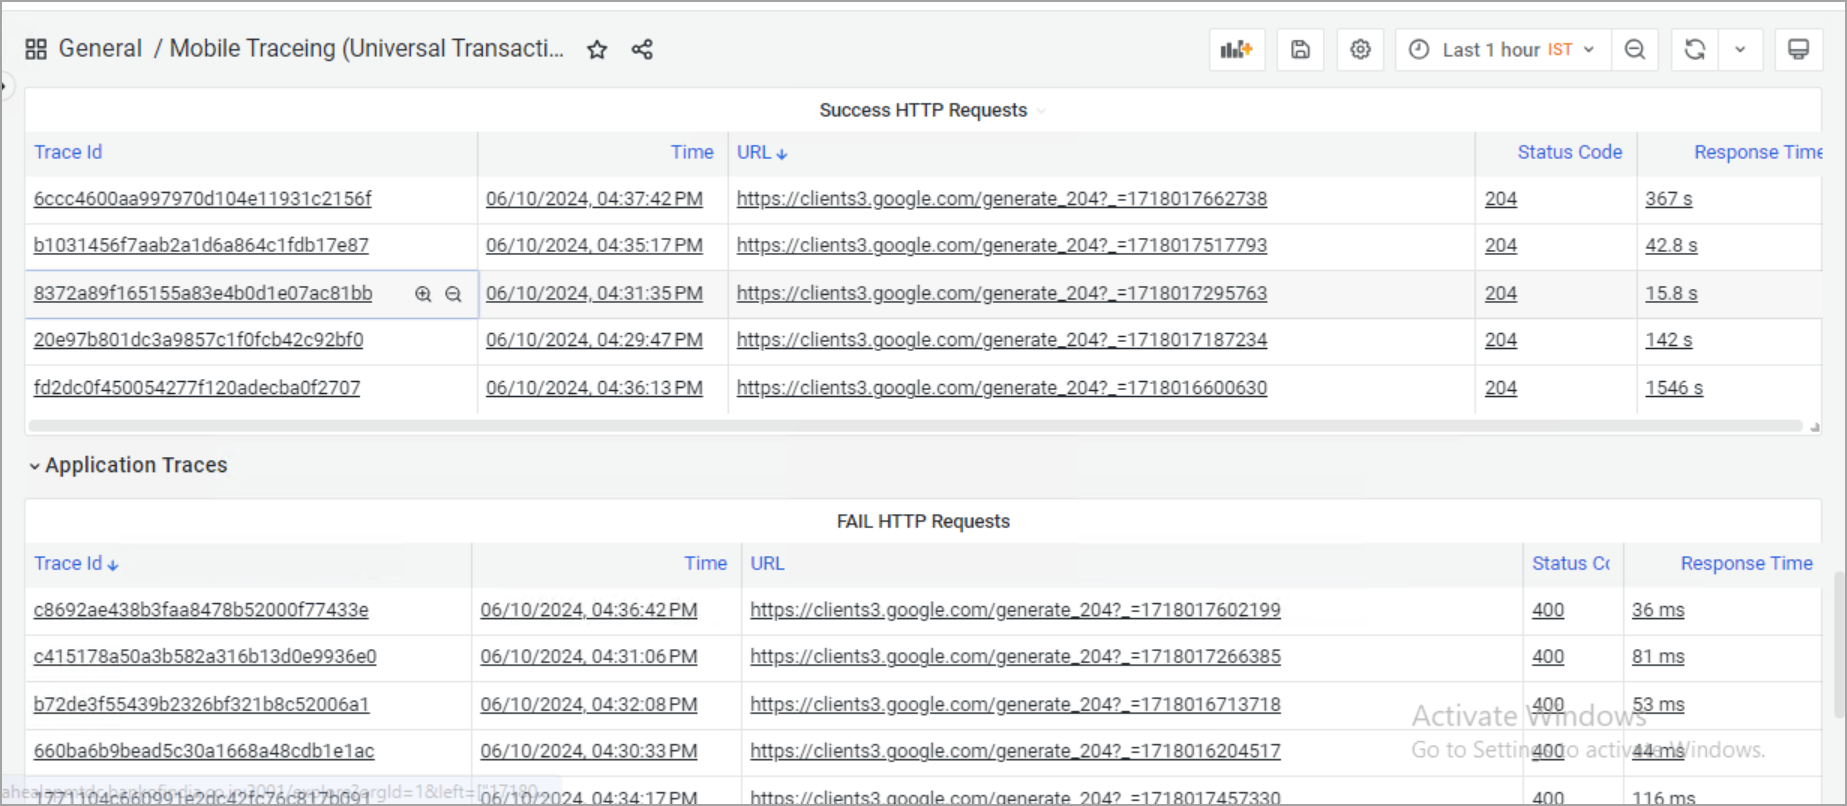Sort FAIL table by Trace Id header
This screenshot has height=806, width=1847.
[68, 563]
